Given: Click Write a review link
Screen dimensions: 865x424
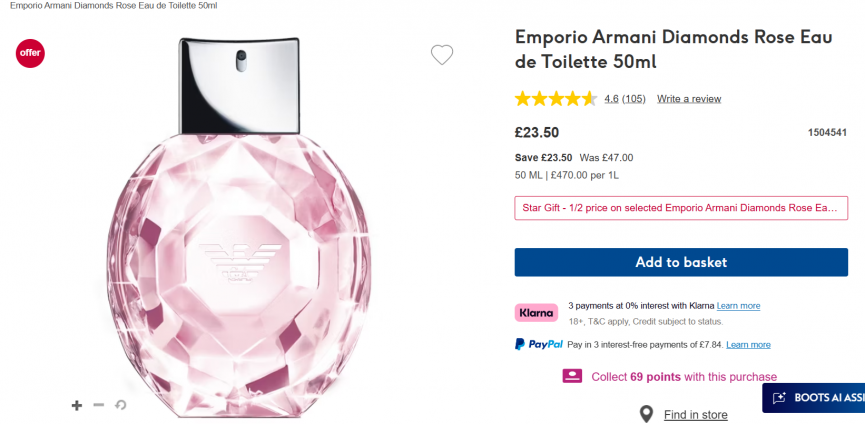Looking at the screenshot, I should click(689, 99).
